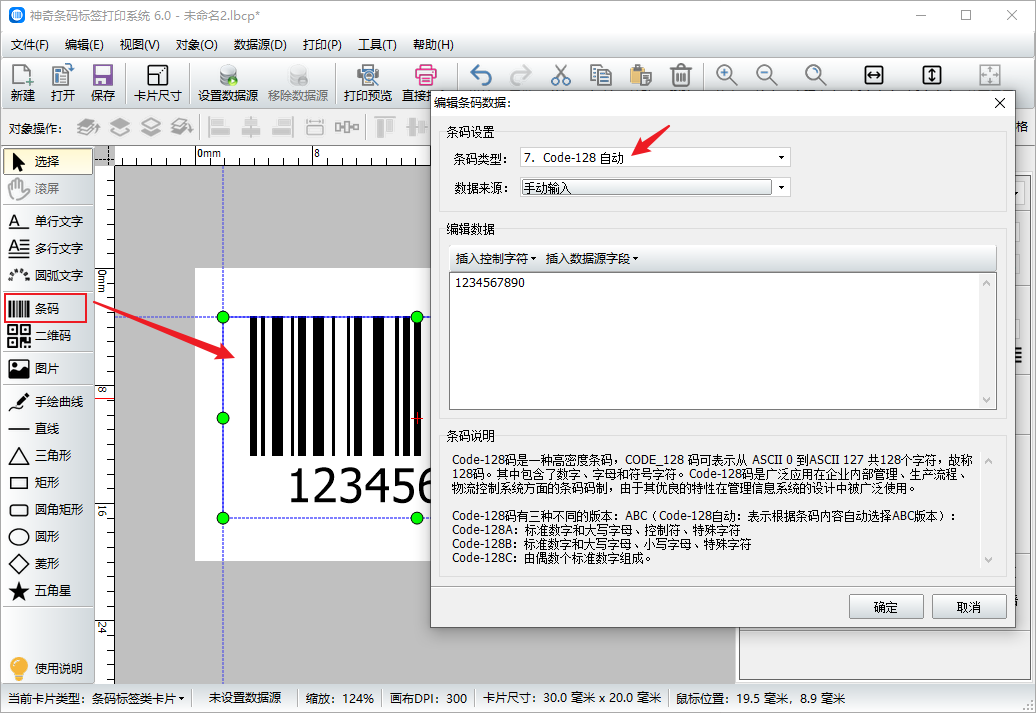The image size is (1036, 713).
Task: Expand the 条码类型 barcode type dropdown
Action: 781,158
